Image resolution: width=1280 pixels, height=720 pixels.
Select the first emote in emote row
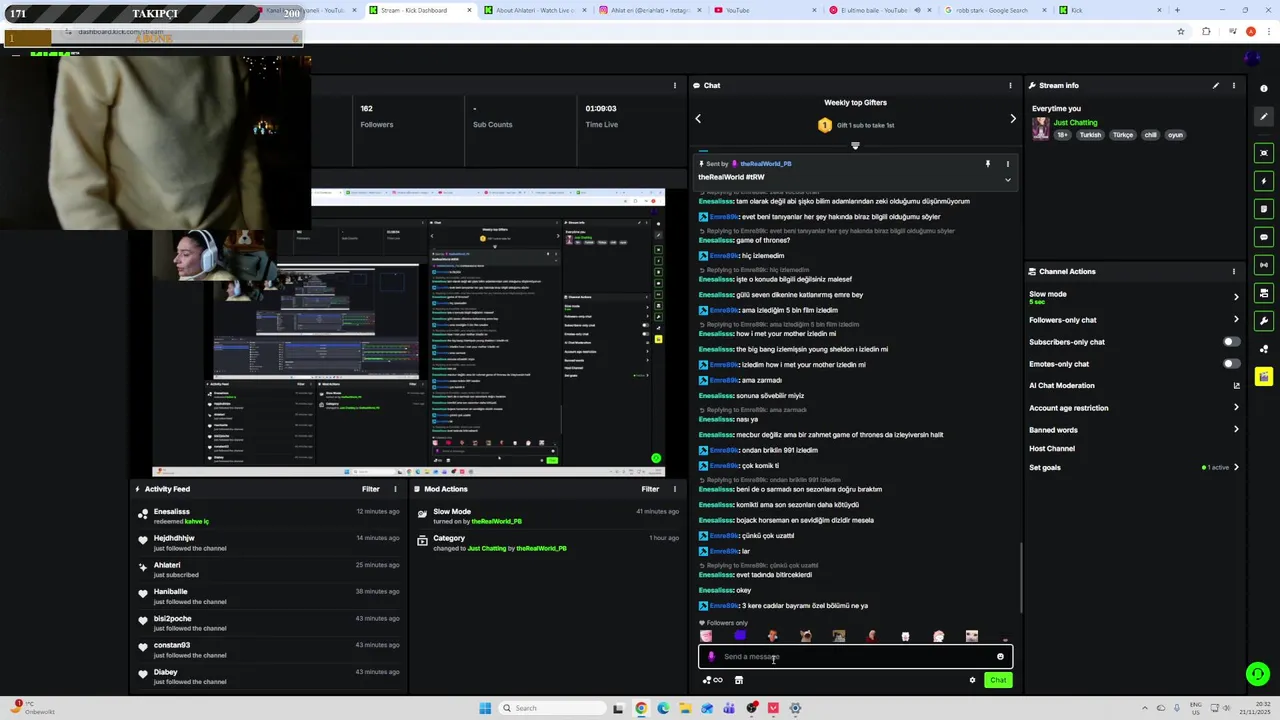pos(706,636)
